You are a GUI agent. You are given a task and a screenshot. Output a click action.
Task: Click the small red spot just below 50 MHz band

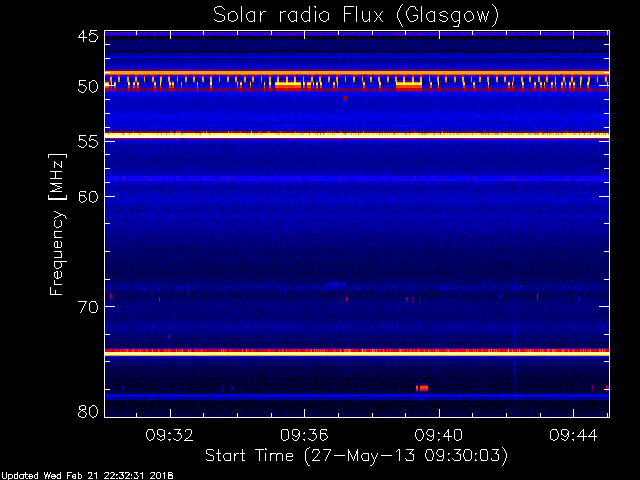click(345, 98)
